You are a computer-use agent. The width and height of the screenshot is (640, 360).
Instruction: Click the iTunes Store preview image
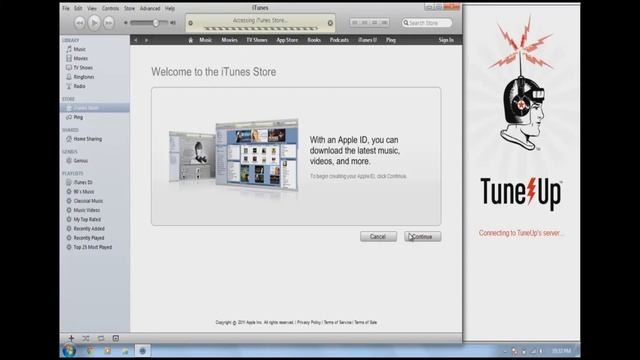point(233,155)
